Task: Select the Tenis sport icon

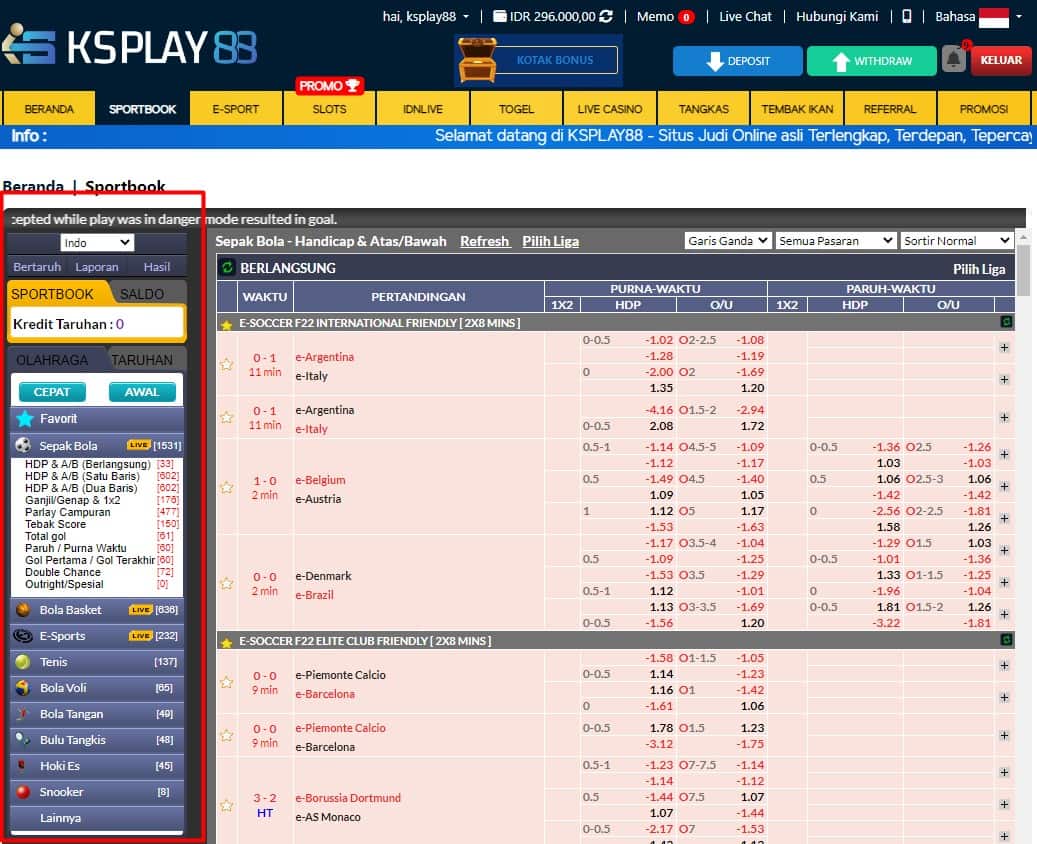Action: pyautogui.click(x=22, y=662)
